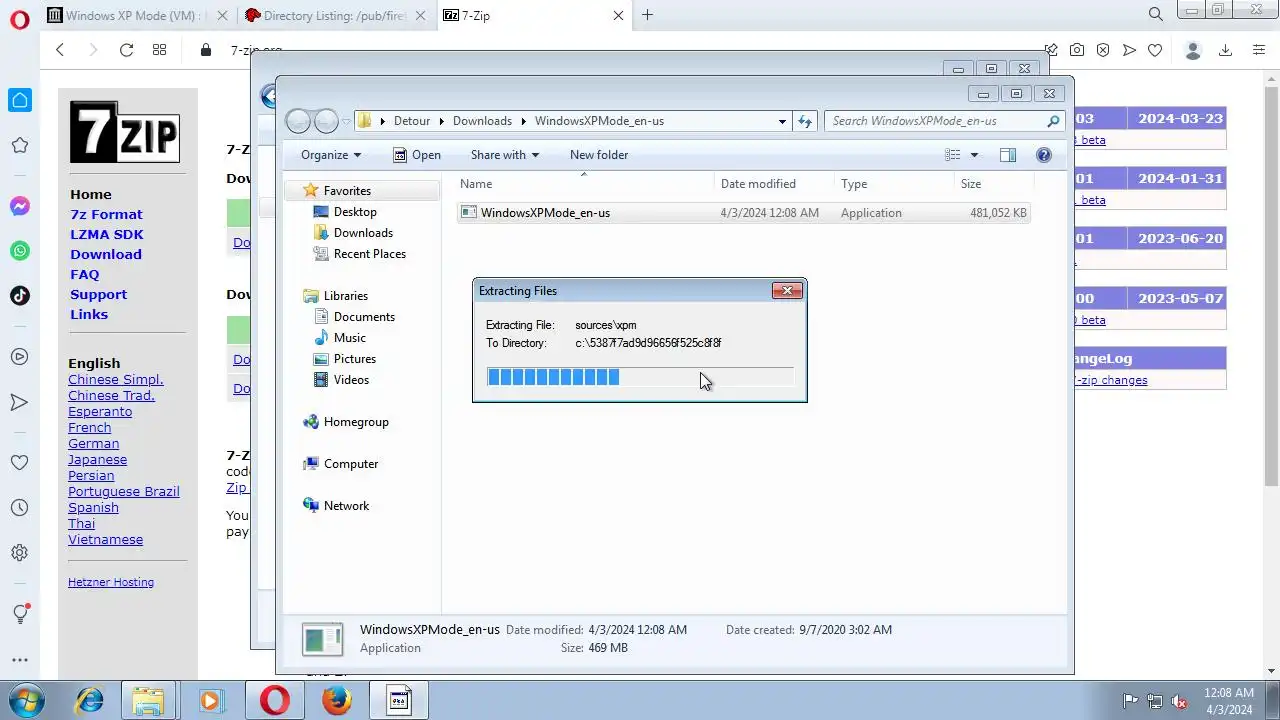Open LZMA SDK link

tap(107, 234)
